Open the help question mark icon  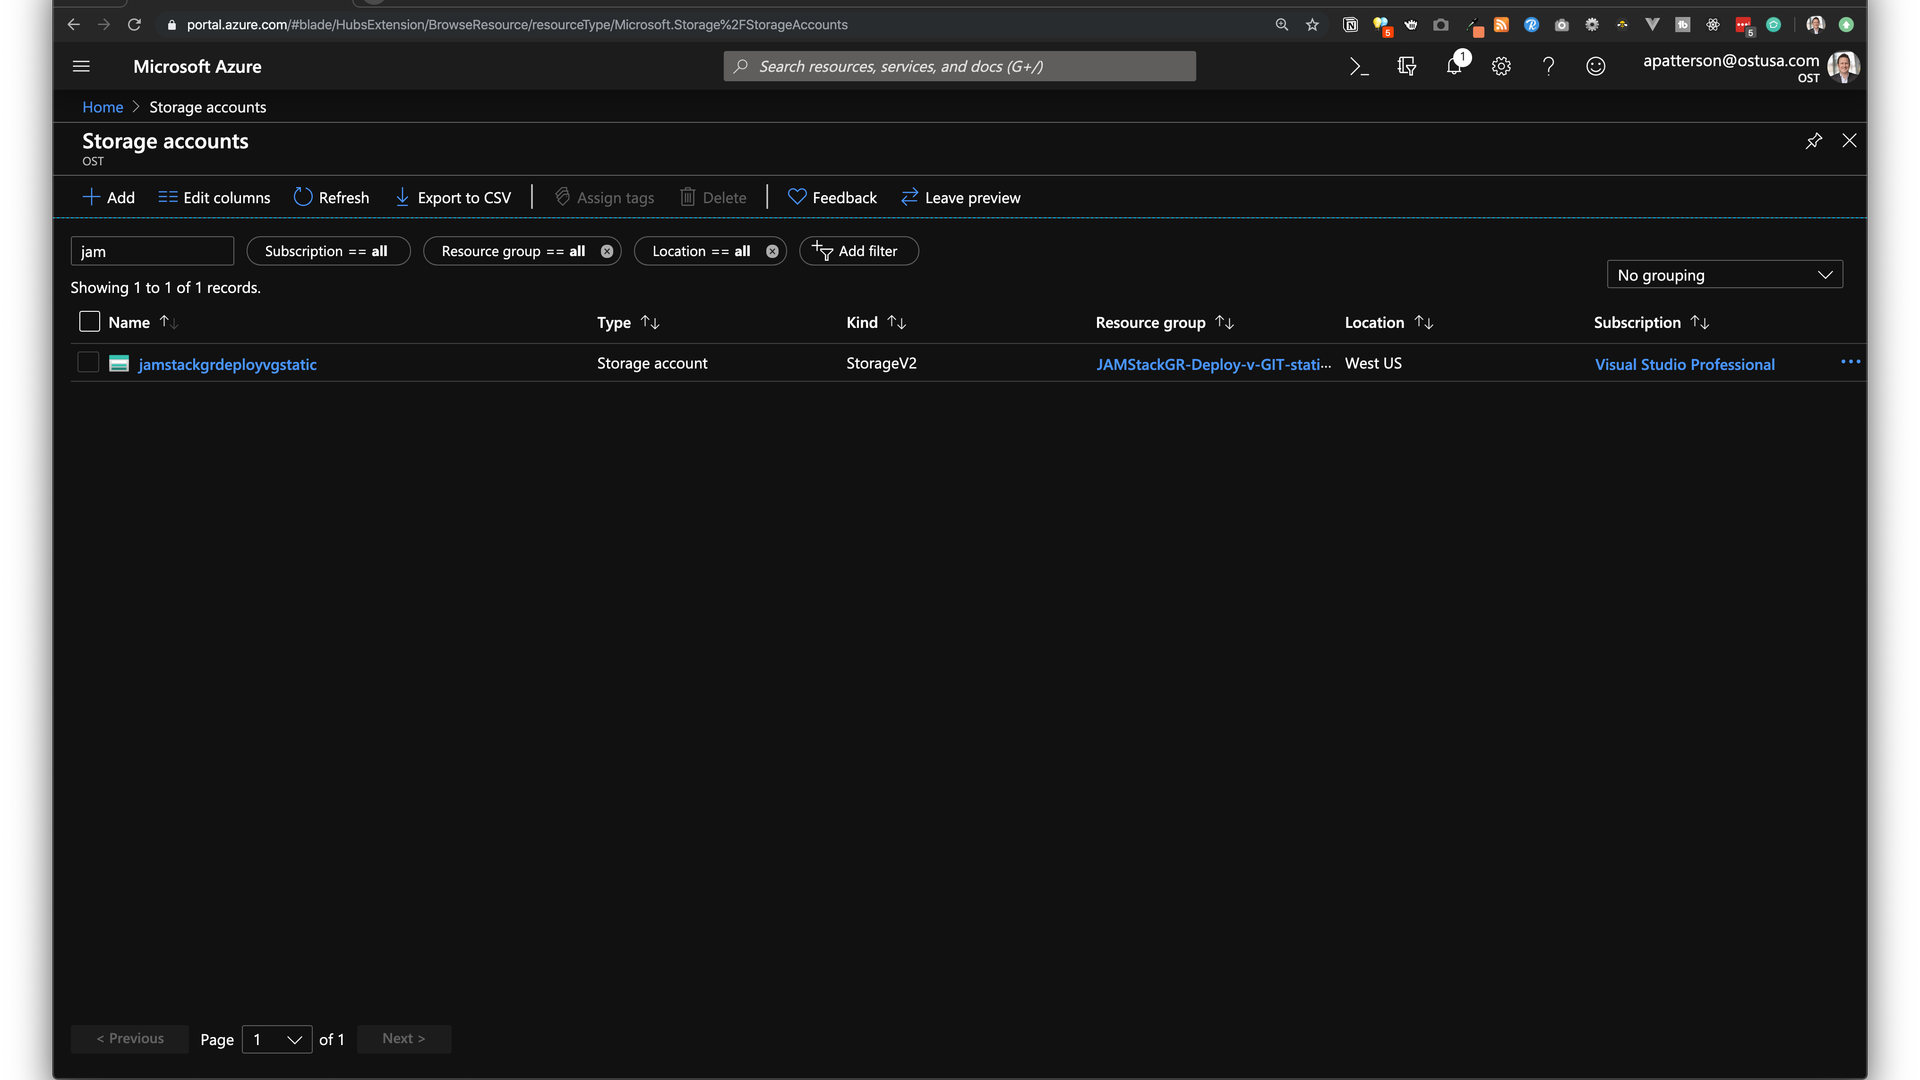1548,67
